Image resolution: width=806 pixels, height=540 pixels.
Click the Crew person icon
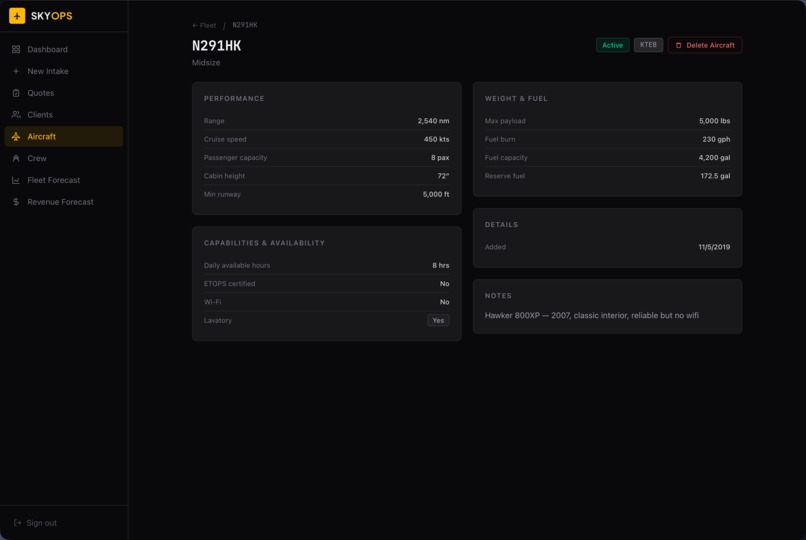[x=16, y=158]
